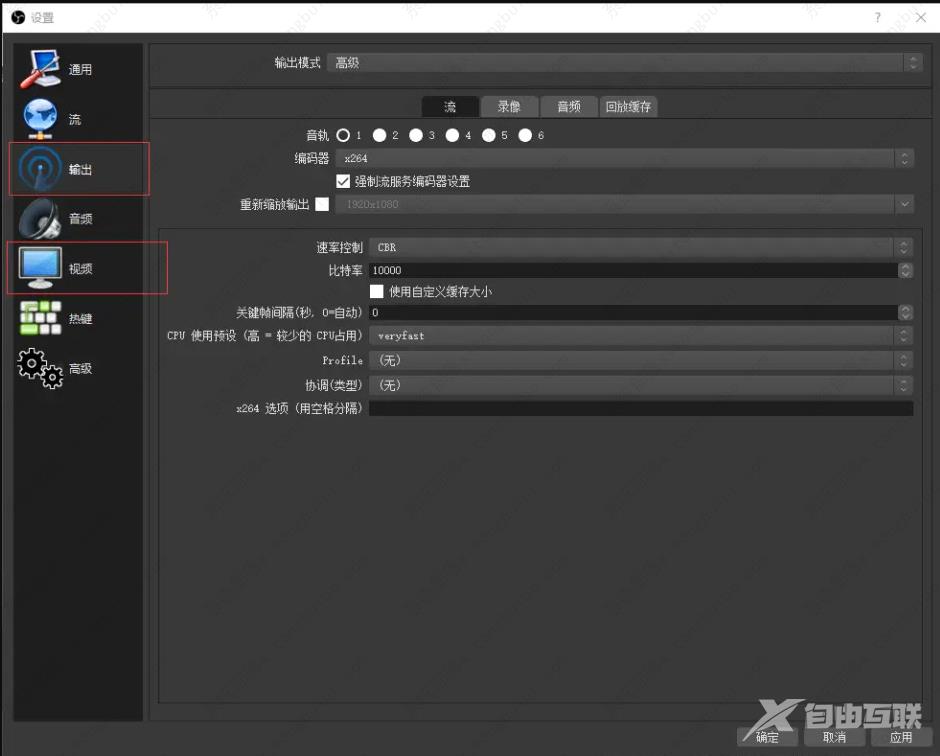This screenshot has width=940, height=756.
Task: Switch to the 音频 audio tab
Action: [568, 107]
